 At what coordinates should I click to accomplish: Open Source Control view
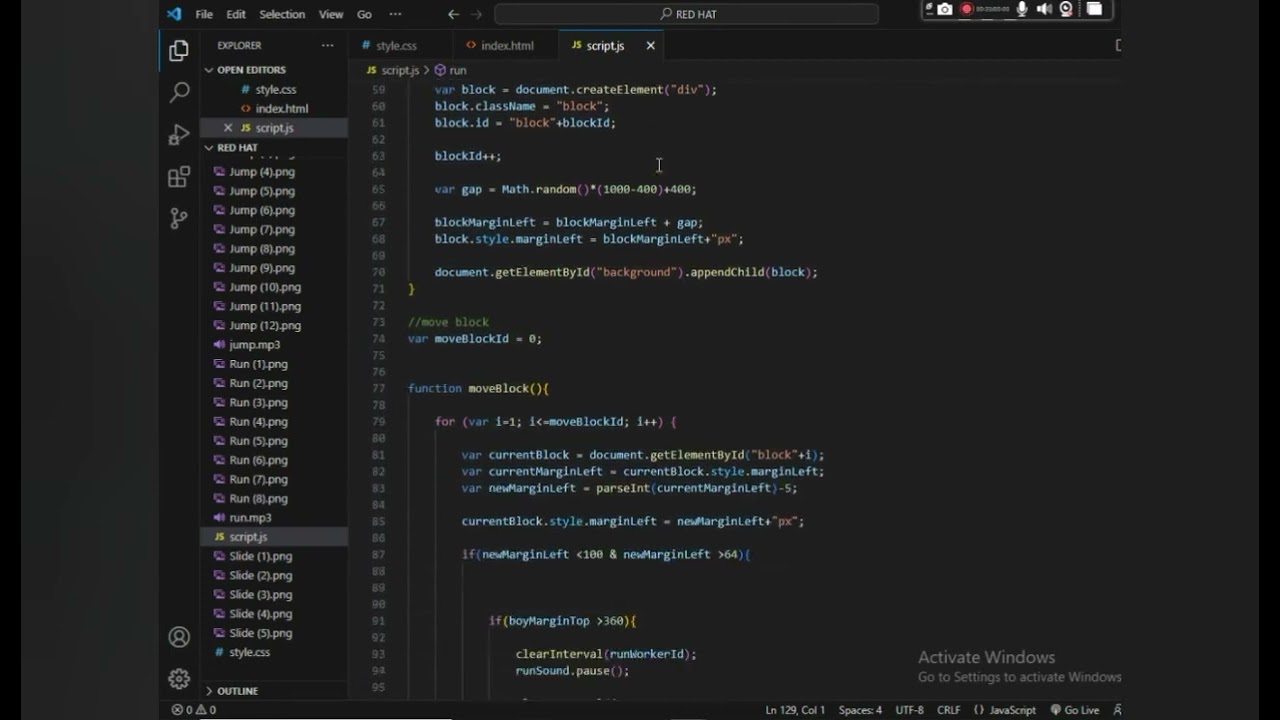[179, 218]
